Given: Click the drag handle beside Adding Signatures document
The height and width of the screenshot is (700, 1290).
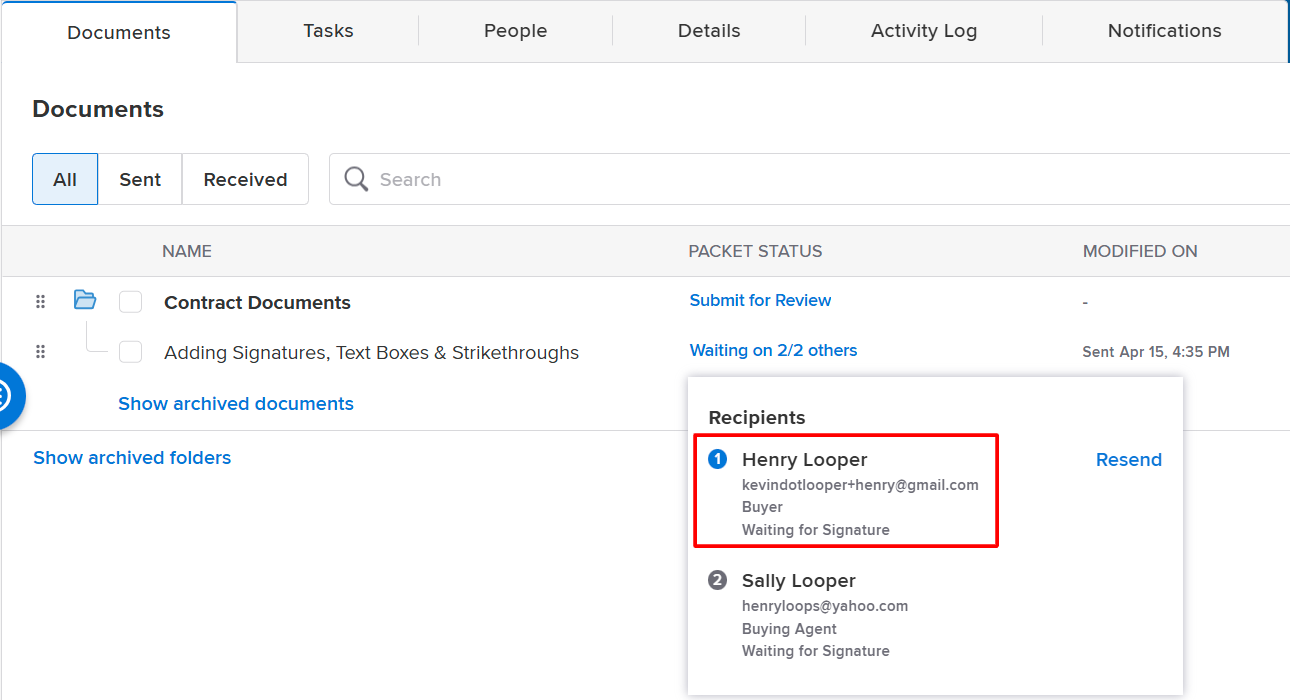Looking at the screenshot, I should [41, 352].
